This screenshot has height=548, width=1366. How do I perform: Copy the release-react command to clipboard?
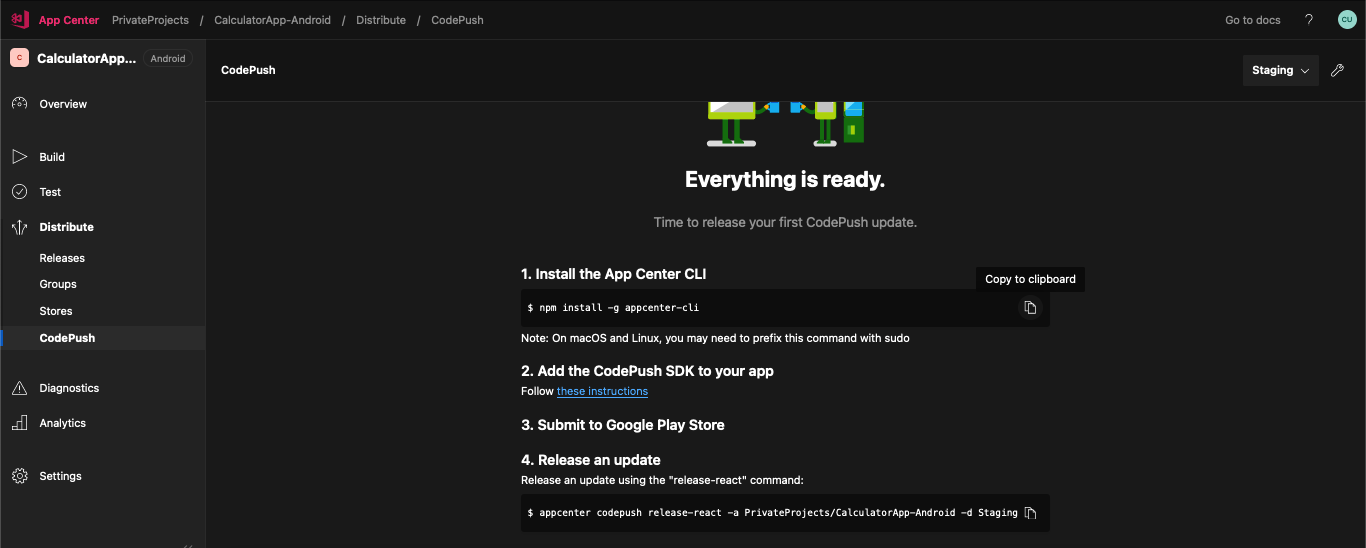click(x=1031, y=513)
